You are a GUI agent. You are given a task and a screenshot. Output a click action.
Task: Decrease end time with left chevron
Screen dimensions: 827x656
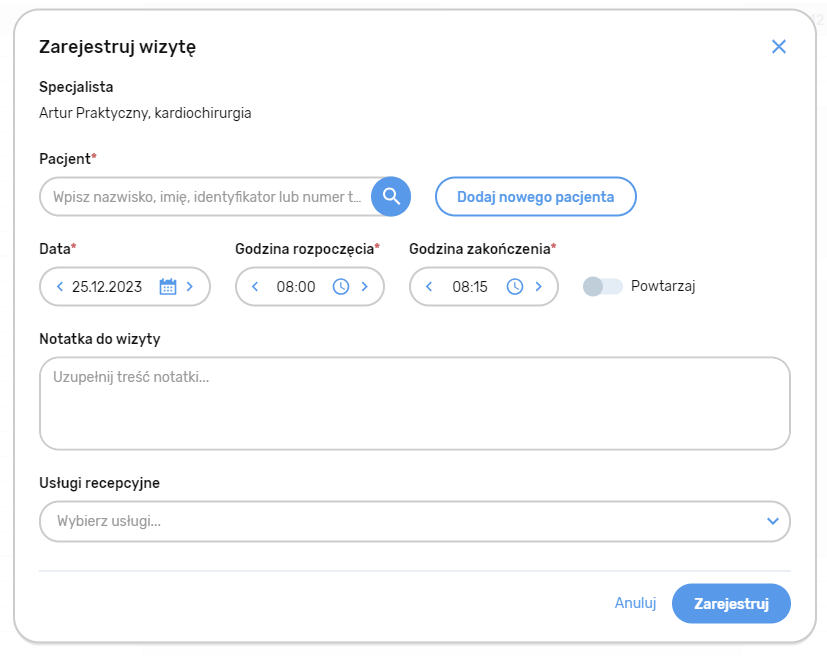pyautogui.click(x=429, y=287)
